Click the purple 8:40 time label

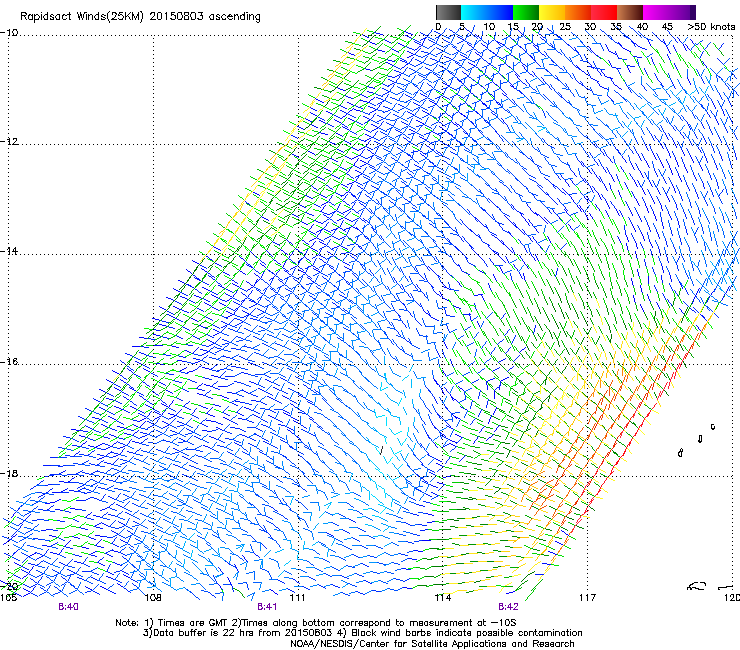coord(68,607)
